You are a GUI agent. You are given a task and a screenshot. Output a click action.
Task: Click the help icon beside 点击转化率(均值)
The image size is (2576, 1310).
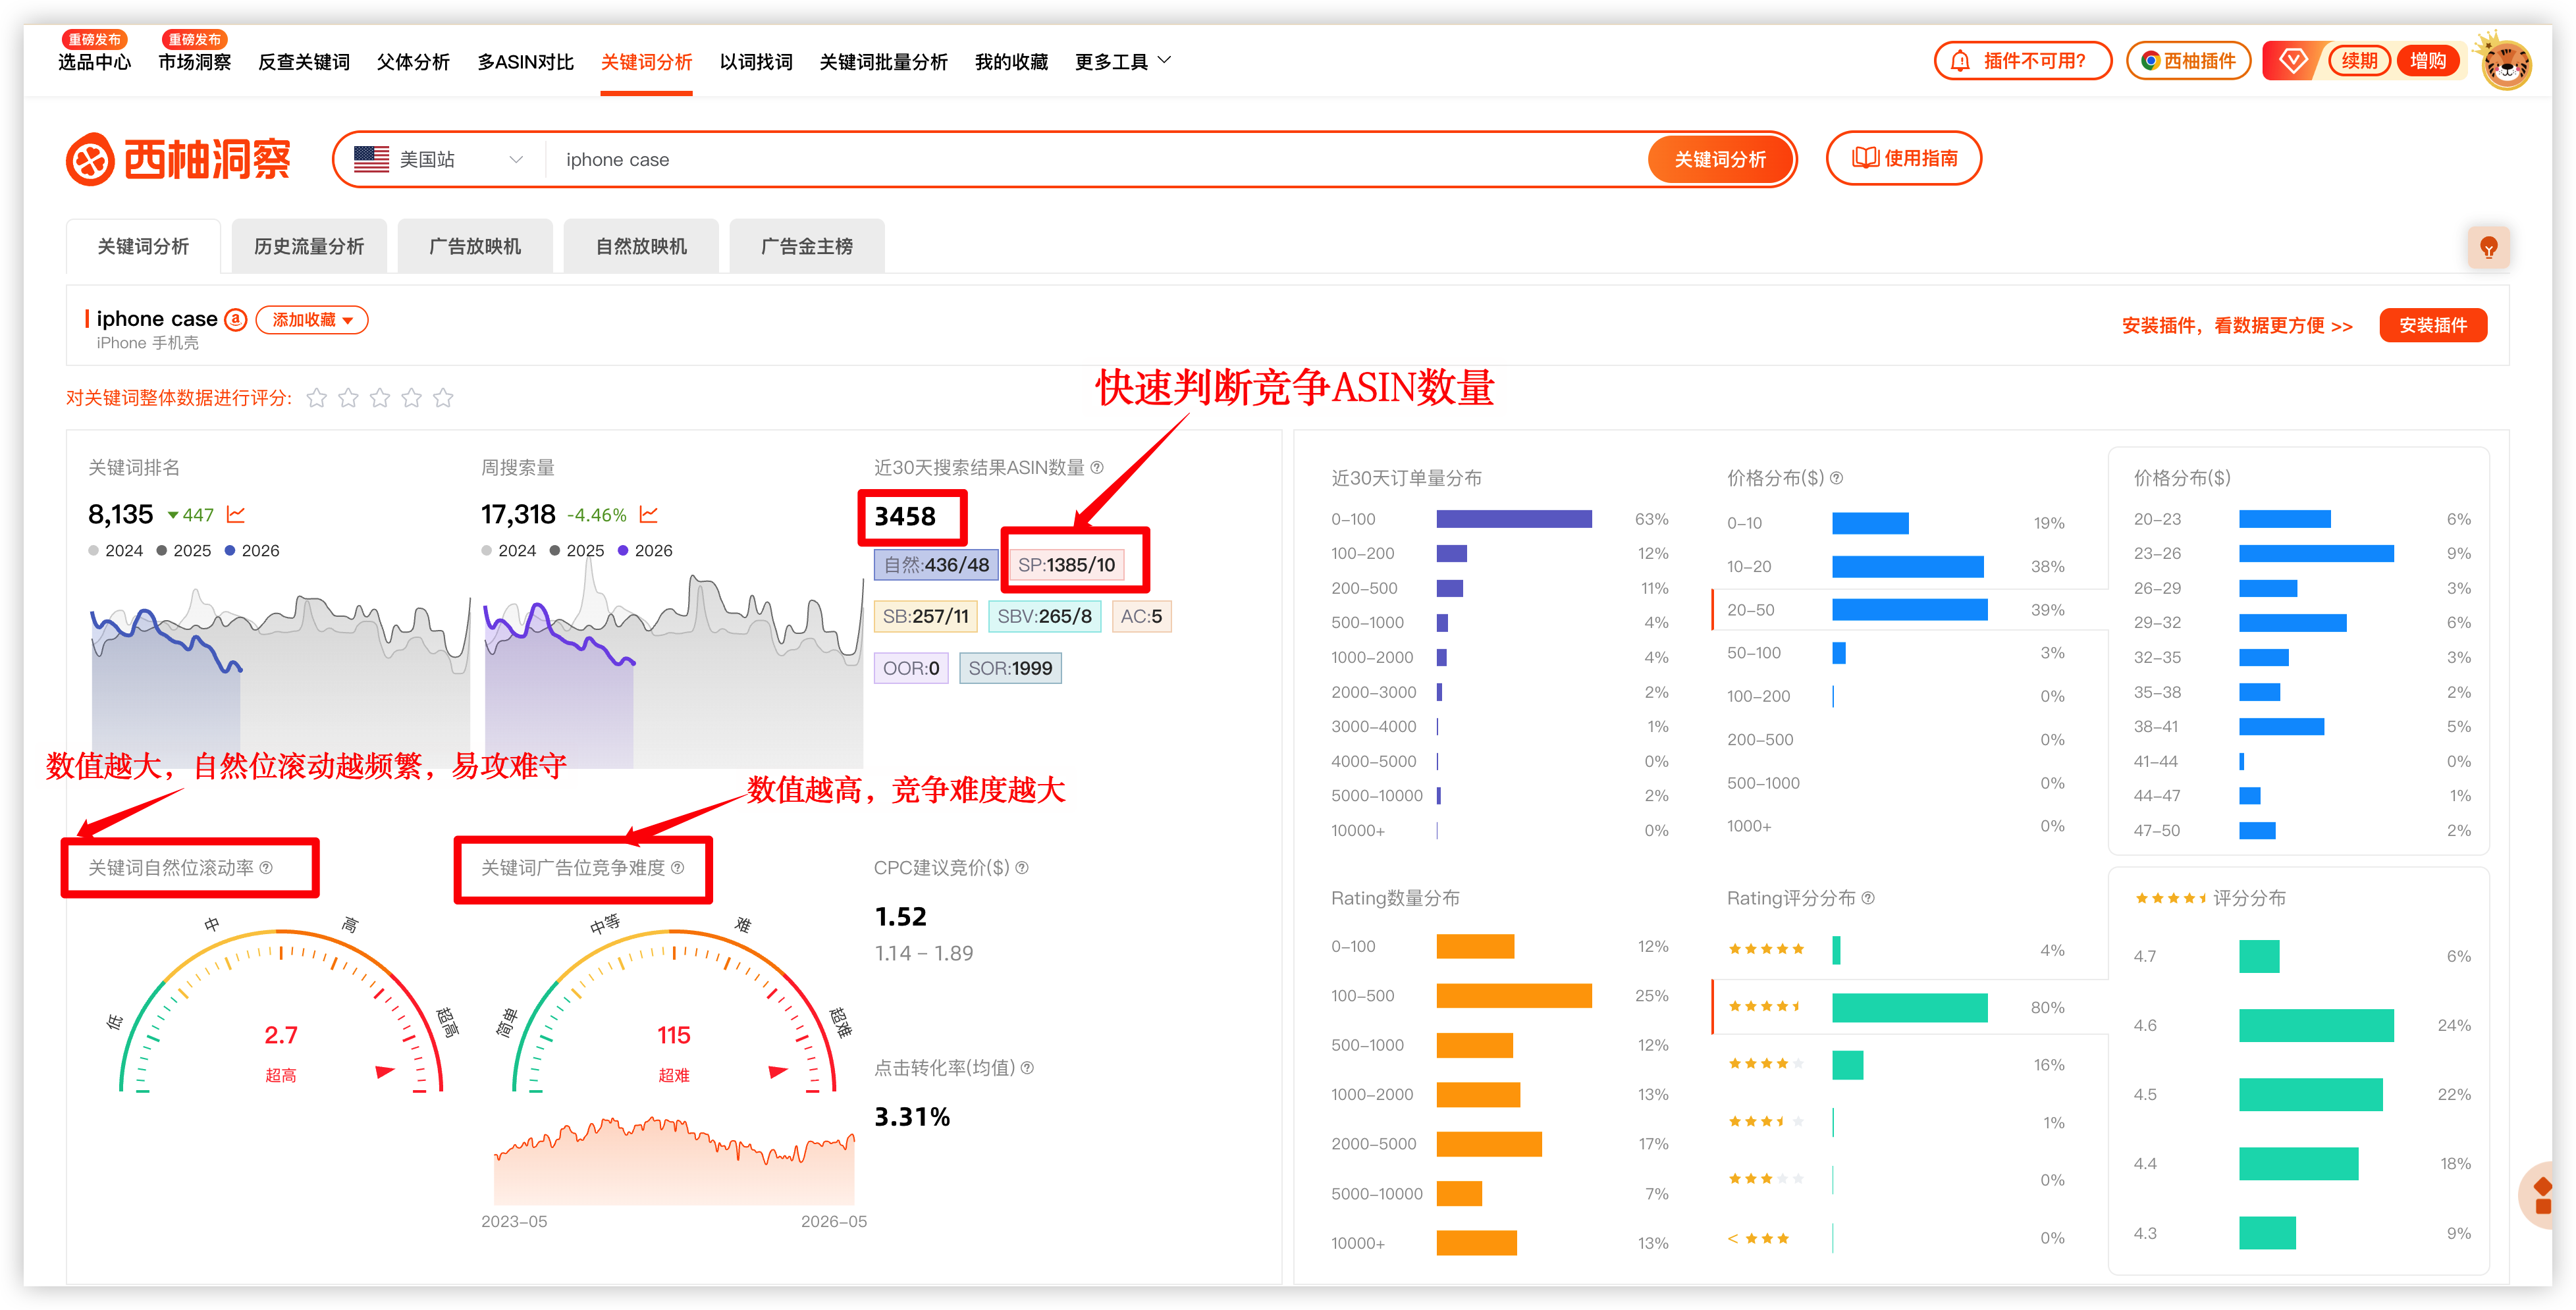(x=1027, y=1067)
